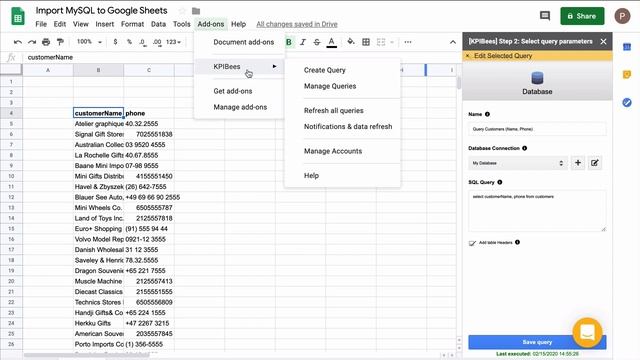Open Tasks in side panel
Image resolution: width=640 pixels, height=360 pixels.
tap(627, 102)
